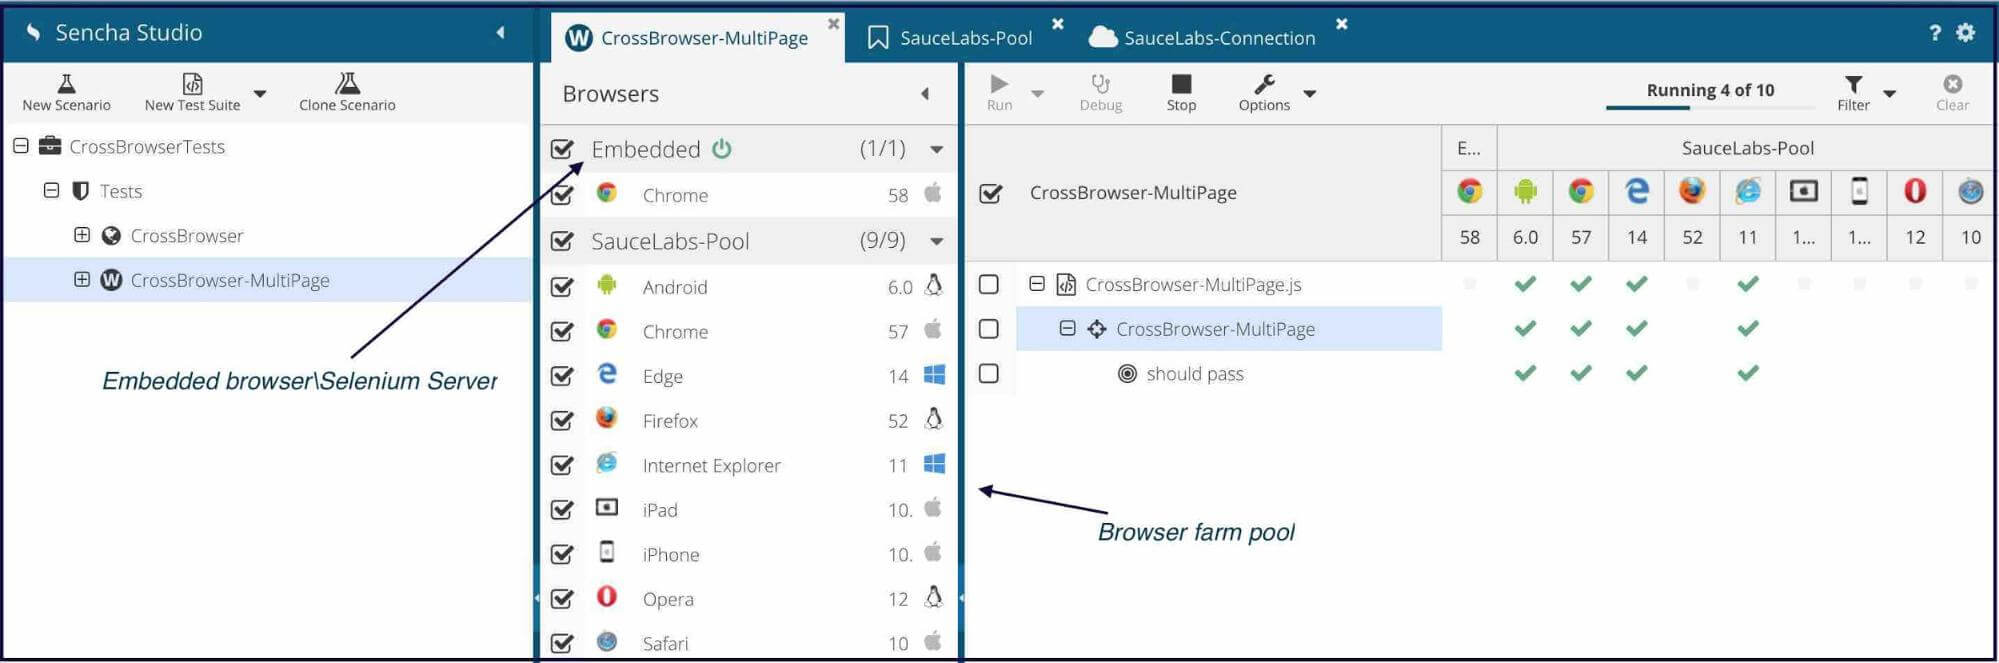Click the Firefox column header icon
The height and width of the screenshot is (663, 1999).
[1692, 191]
